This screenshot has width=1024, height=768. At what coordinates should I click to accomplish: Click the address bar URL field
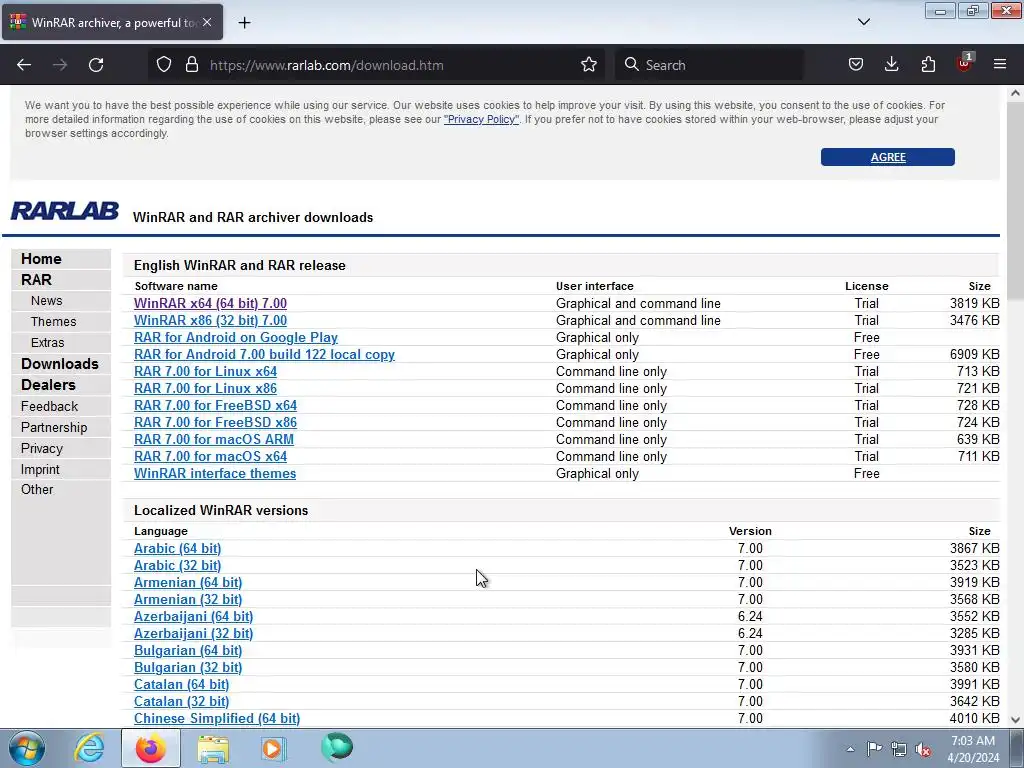(x=379, y=65)
